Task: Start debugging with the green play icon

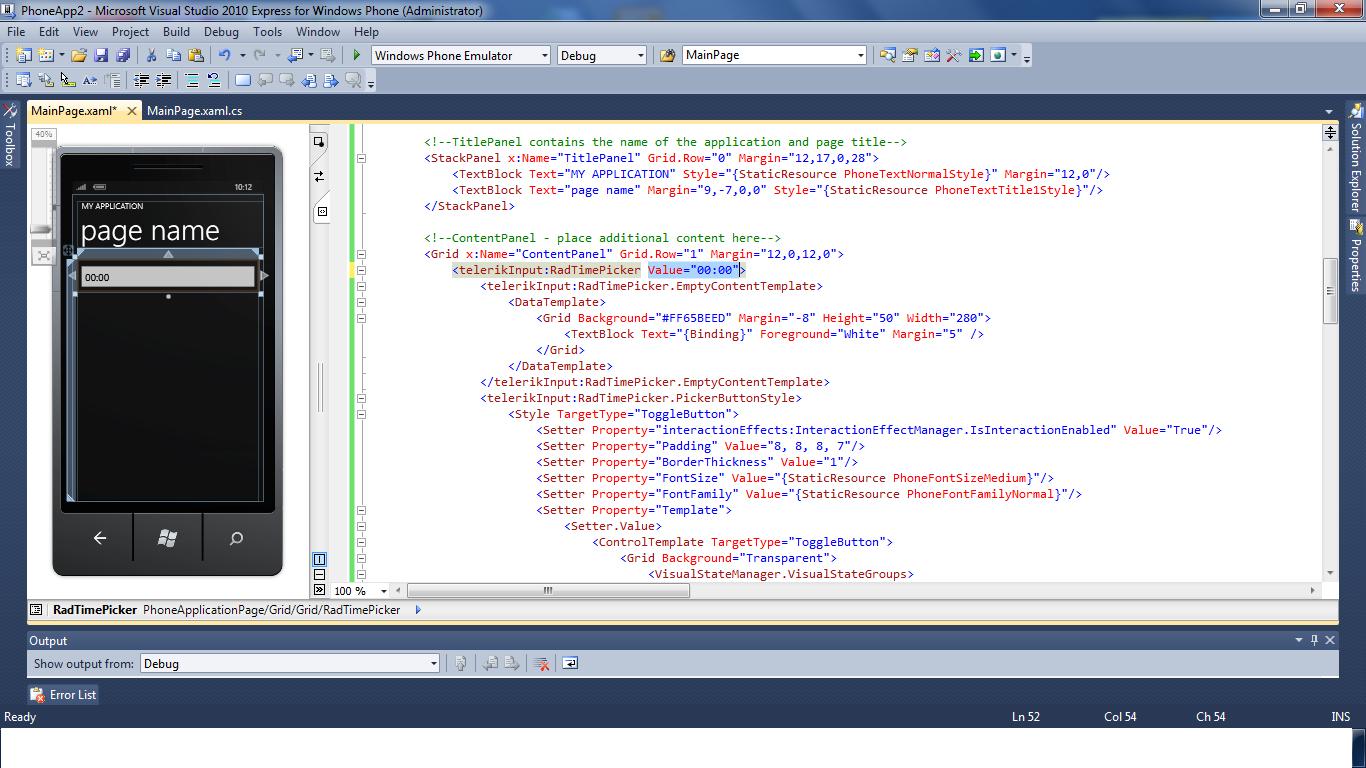Action: point(356,55)
